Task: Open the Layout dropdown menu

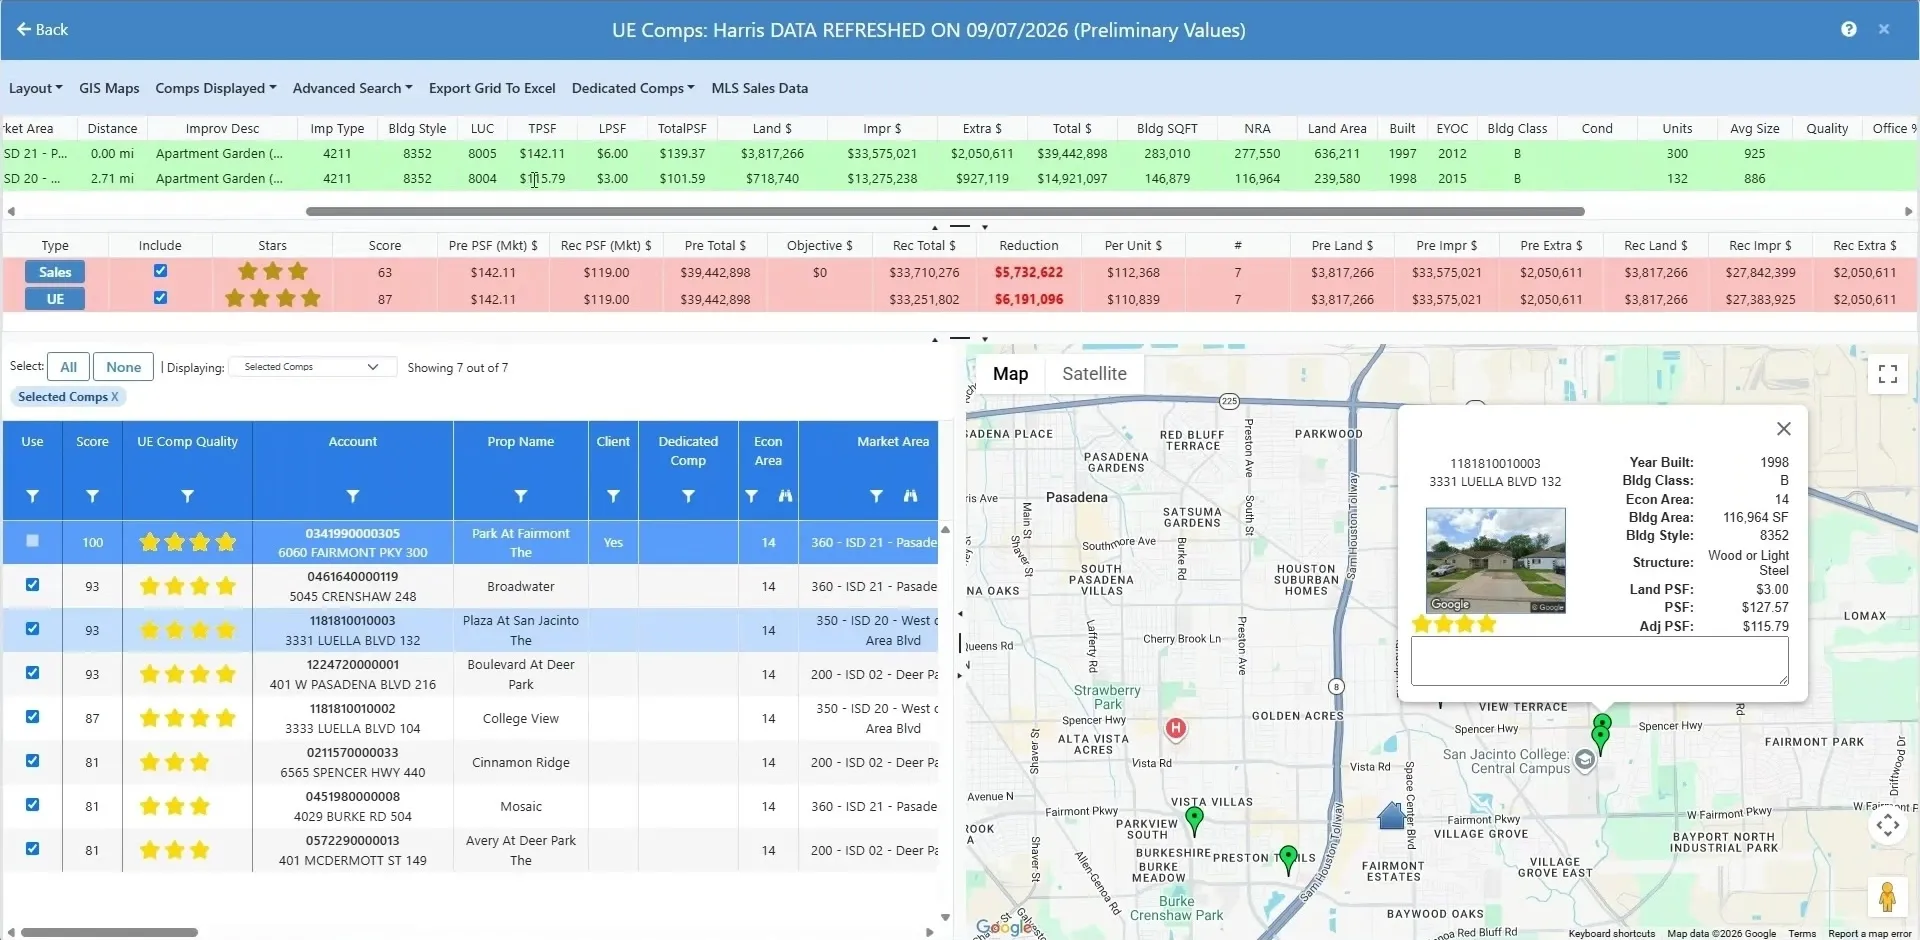Action: 35,88
